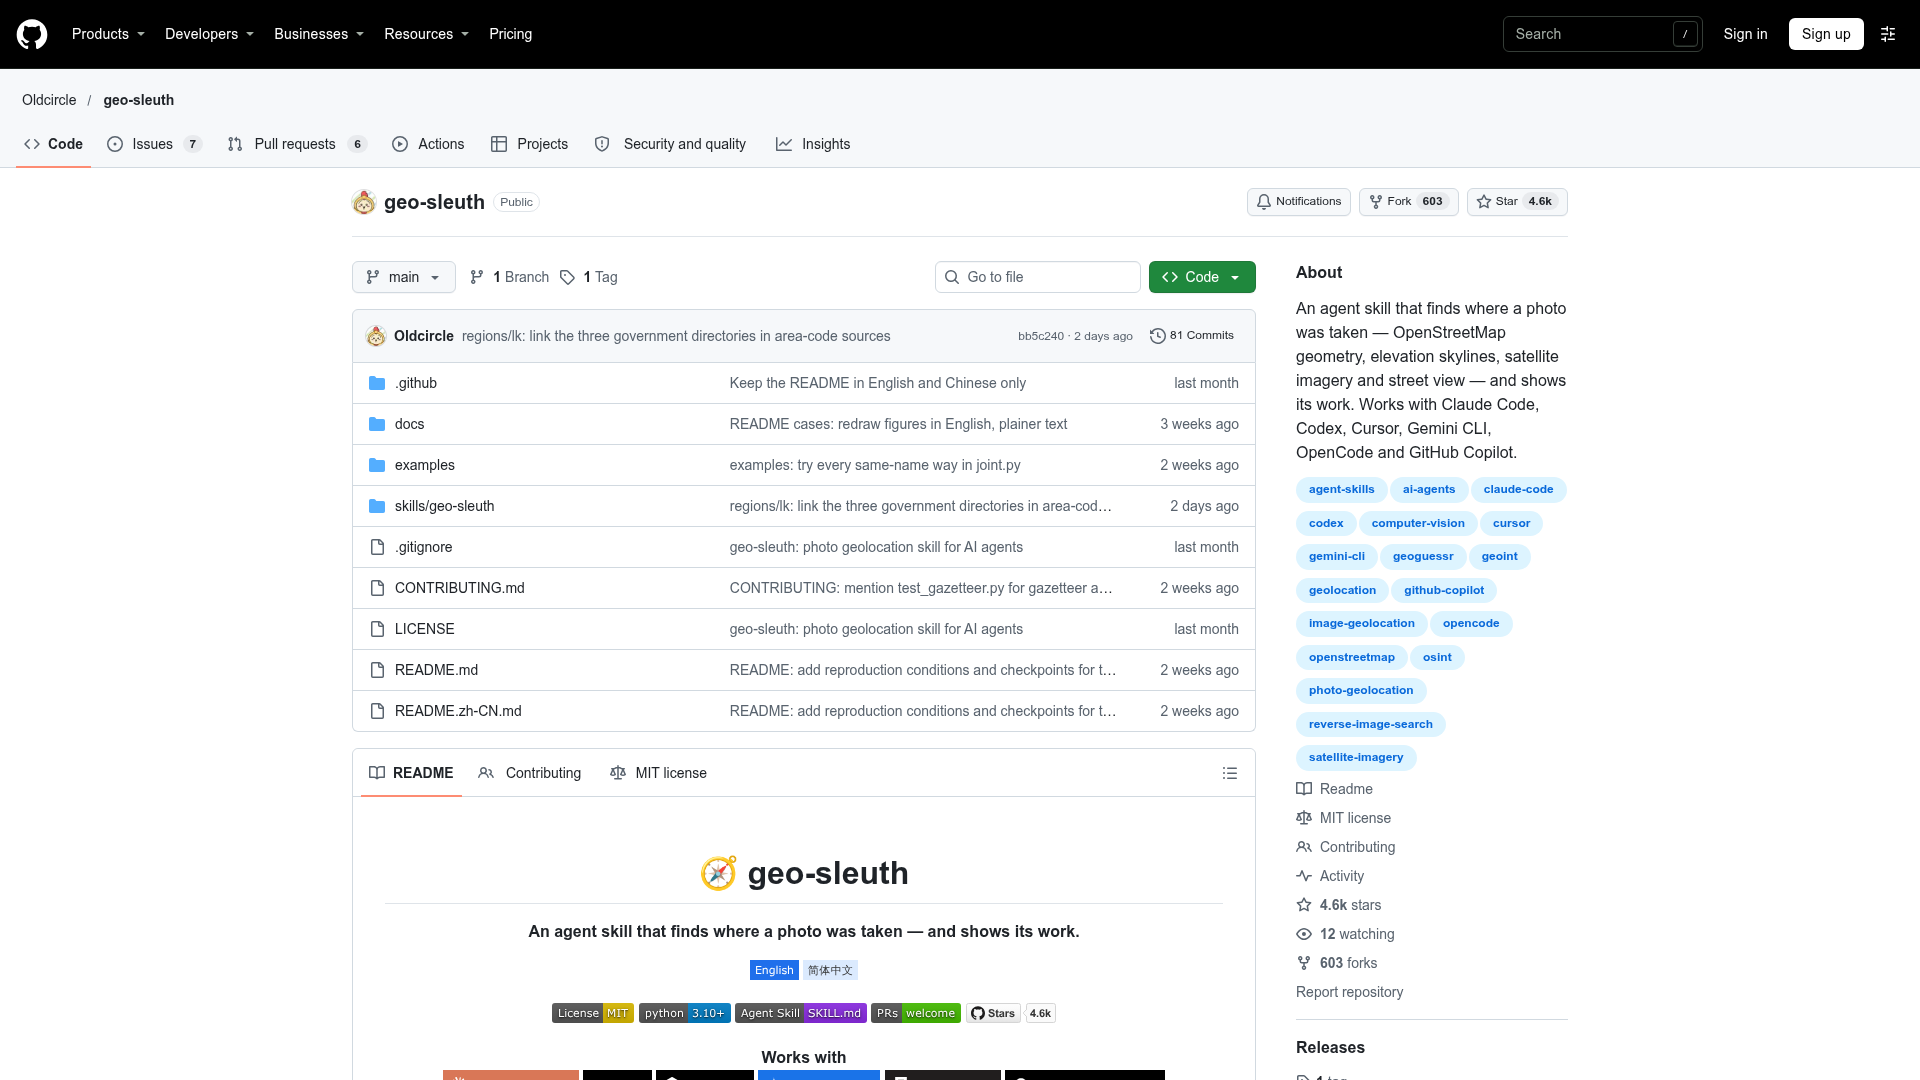Expand the Products menu
Screen dimensions: 1920x1080
(x=108, y=34)
